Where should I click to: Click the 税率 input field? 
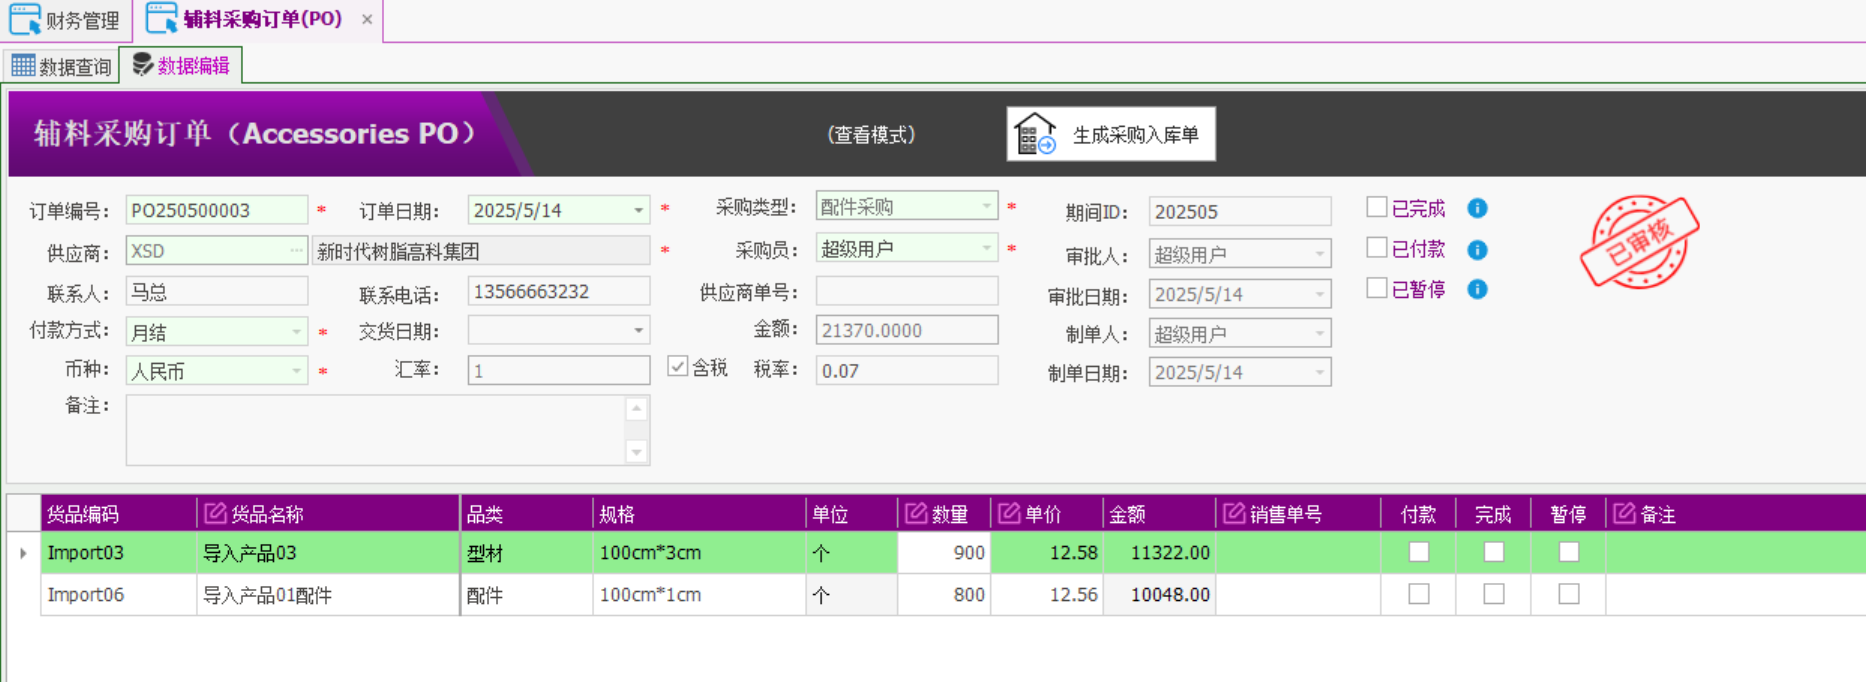(907, 370)
